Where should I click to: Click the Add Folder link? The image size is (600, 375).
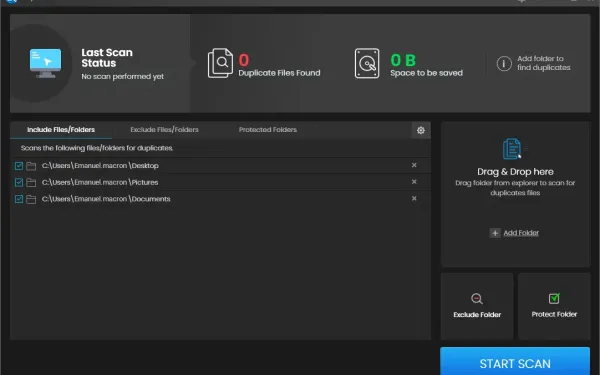pyautogui.click(x=521, y=233)
